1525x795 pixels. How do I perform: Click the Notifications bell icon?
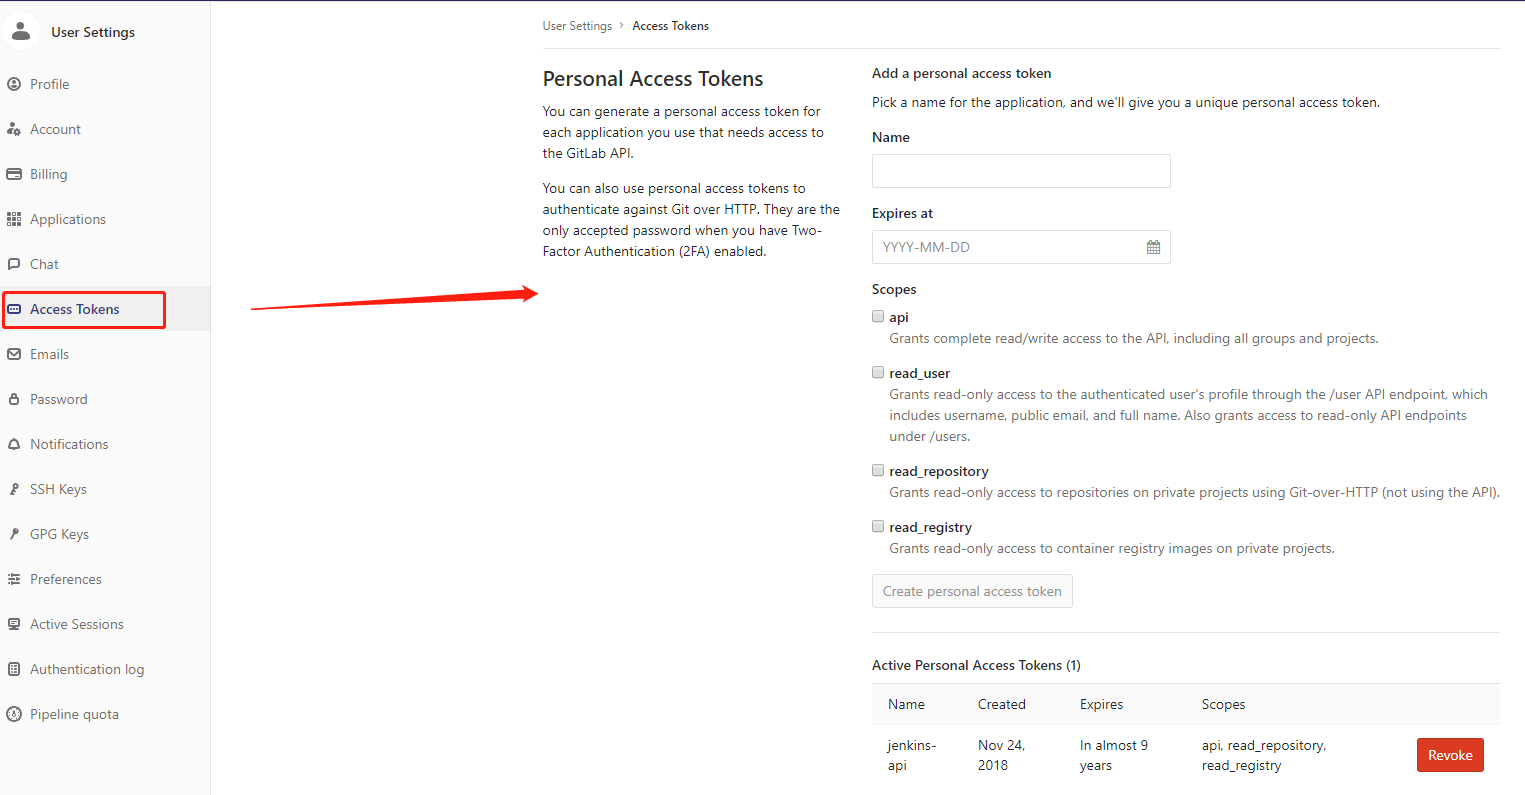coord(14,444)
